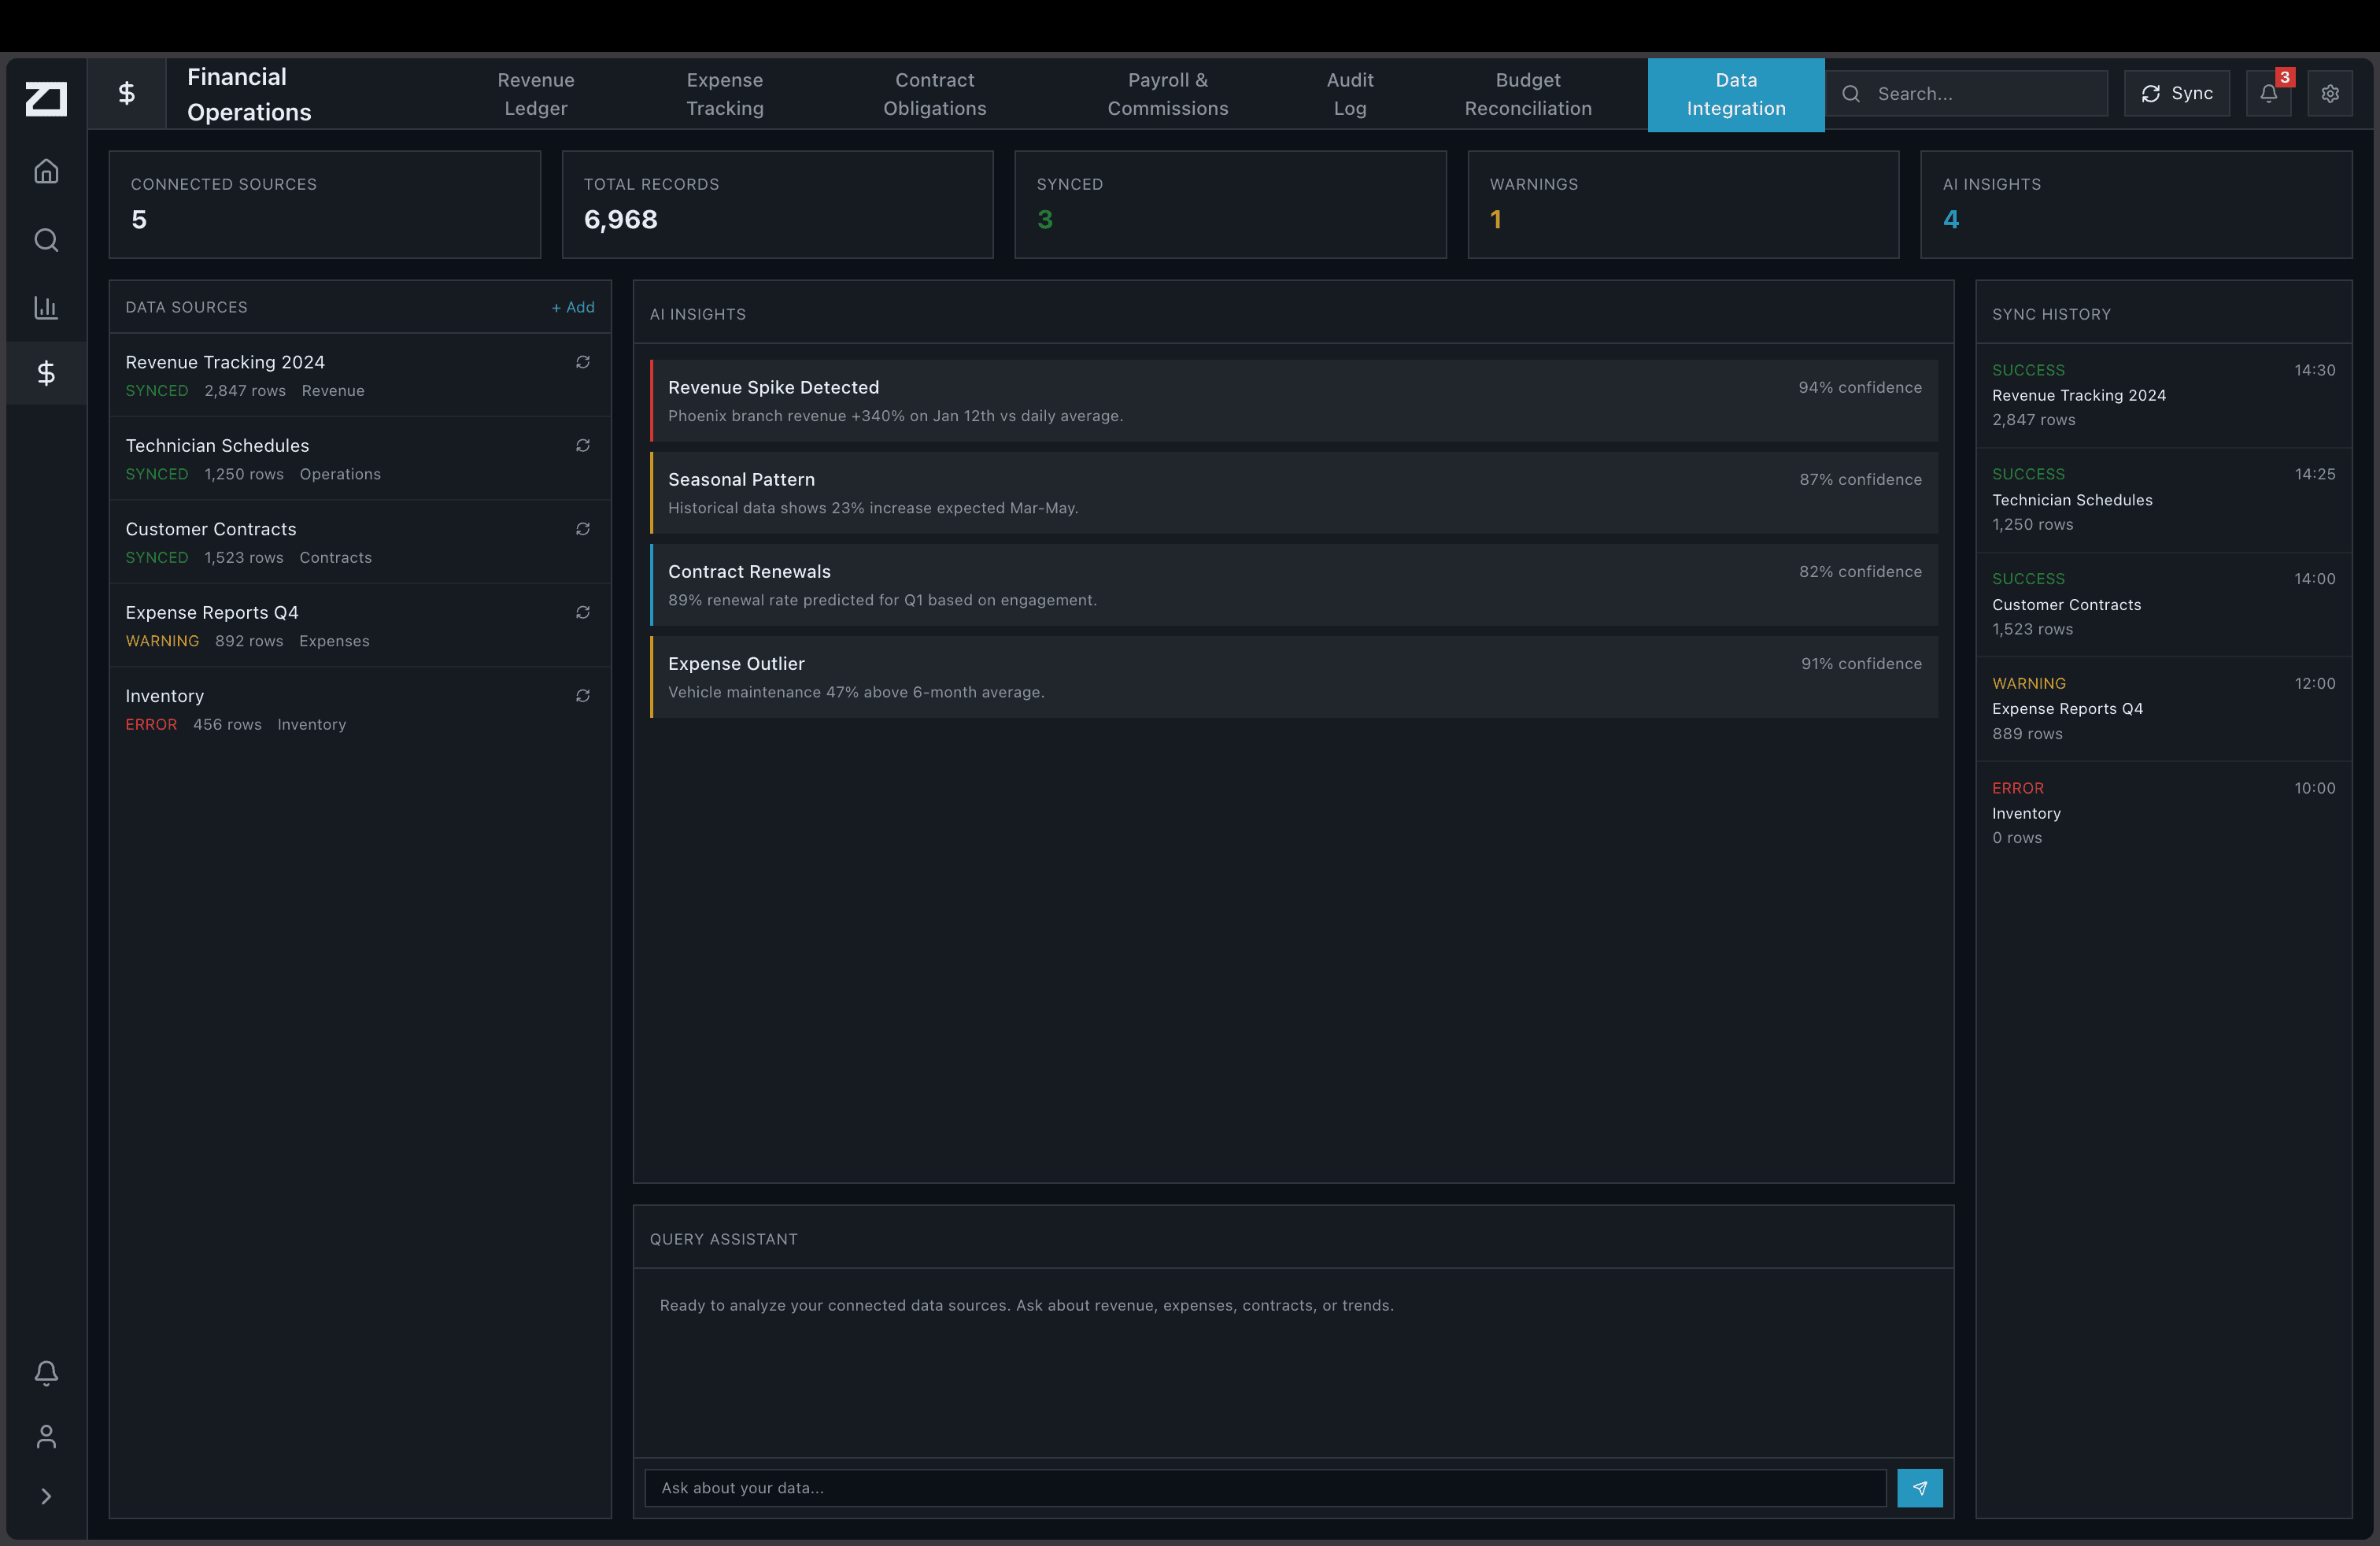Add a new data source
Screen dimensions: 2380x1546
pyautogui.click(x=572, y=307)
